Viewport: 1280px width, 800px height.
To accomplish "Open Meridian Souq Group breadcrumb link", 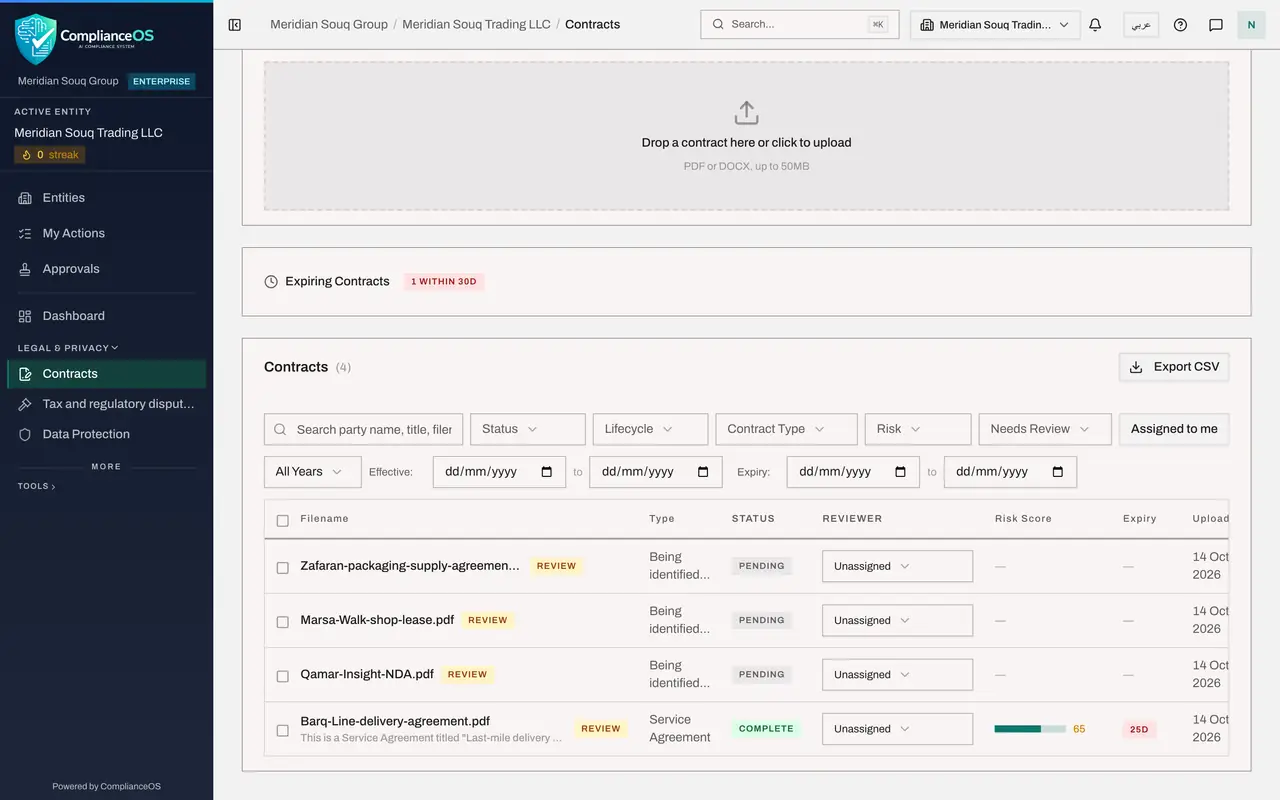I will click(329, 24).
